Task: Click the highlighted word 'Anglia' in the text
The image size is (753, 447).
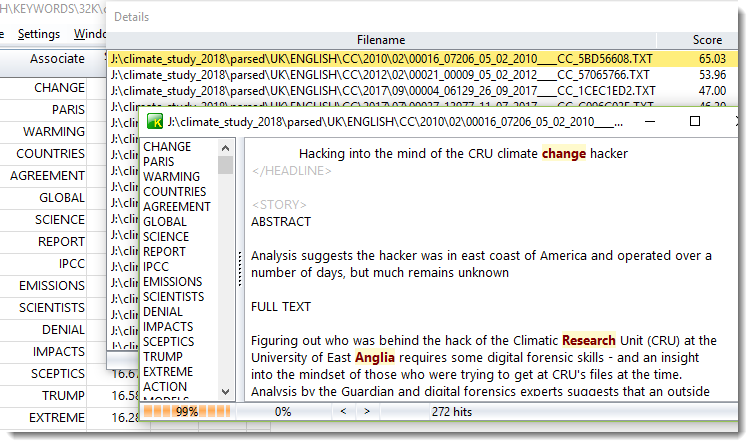Action: 375,358
